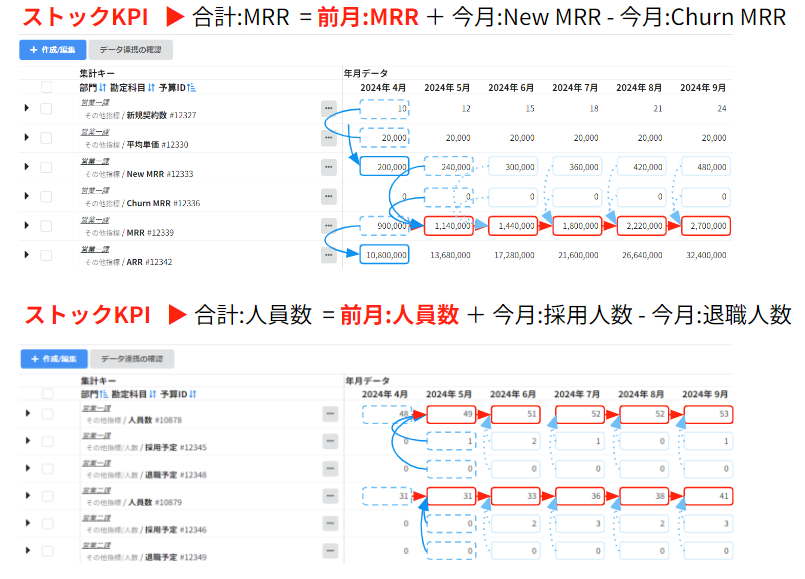This screenshot has height=579, width=805.
Task: Check the 採用予定 #12346 row checkbox
Action: (x=48, y=524)
